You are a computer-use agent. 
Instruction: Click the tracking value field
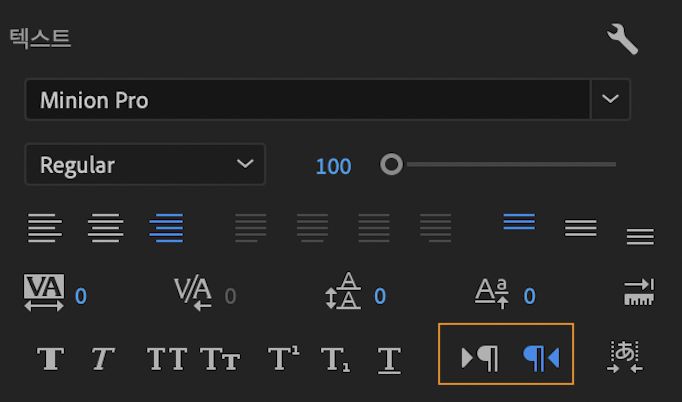pos(81,296)
